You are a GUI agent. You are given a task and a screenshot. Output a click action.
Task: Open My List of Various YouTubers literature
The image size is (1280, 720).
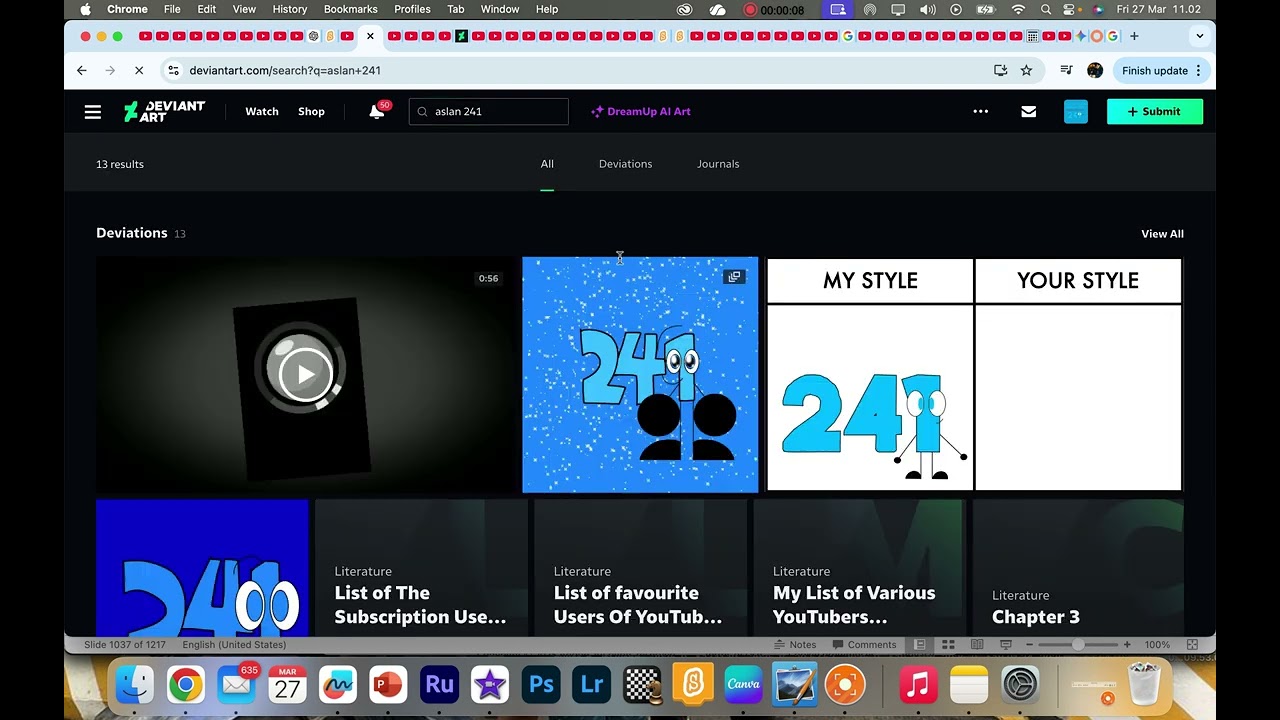(x=859, y=568)
